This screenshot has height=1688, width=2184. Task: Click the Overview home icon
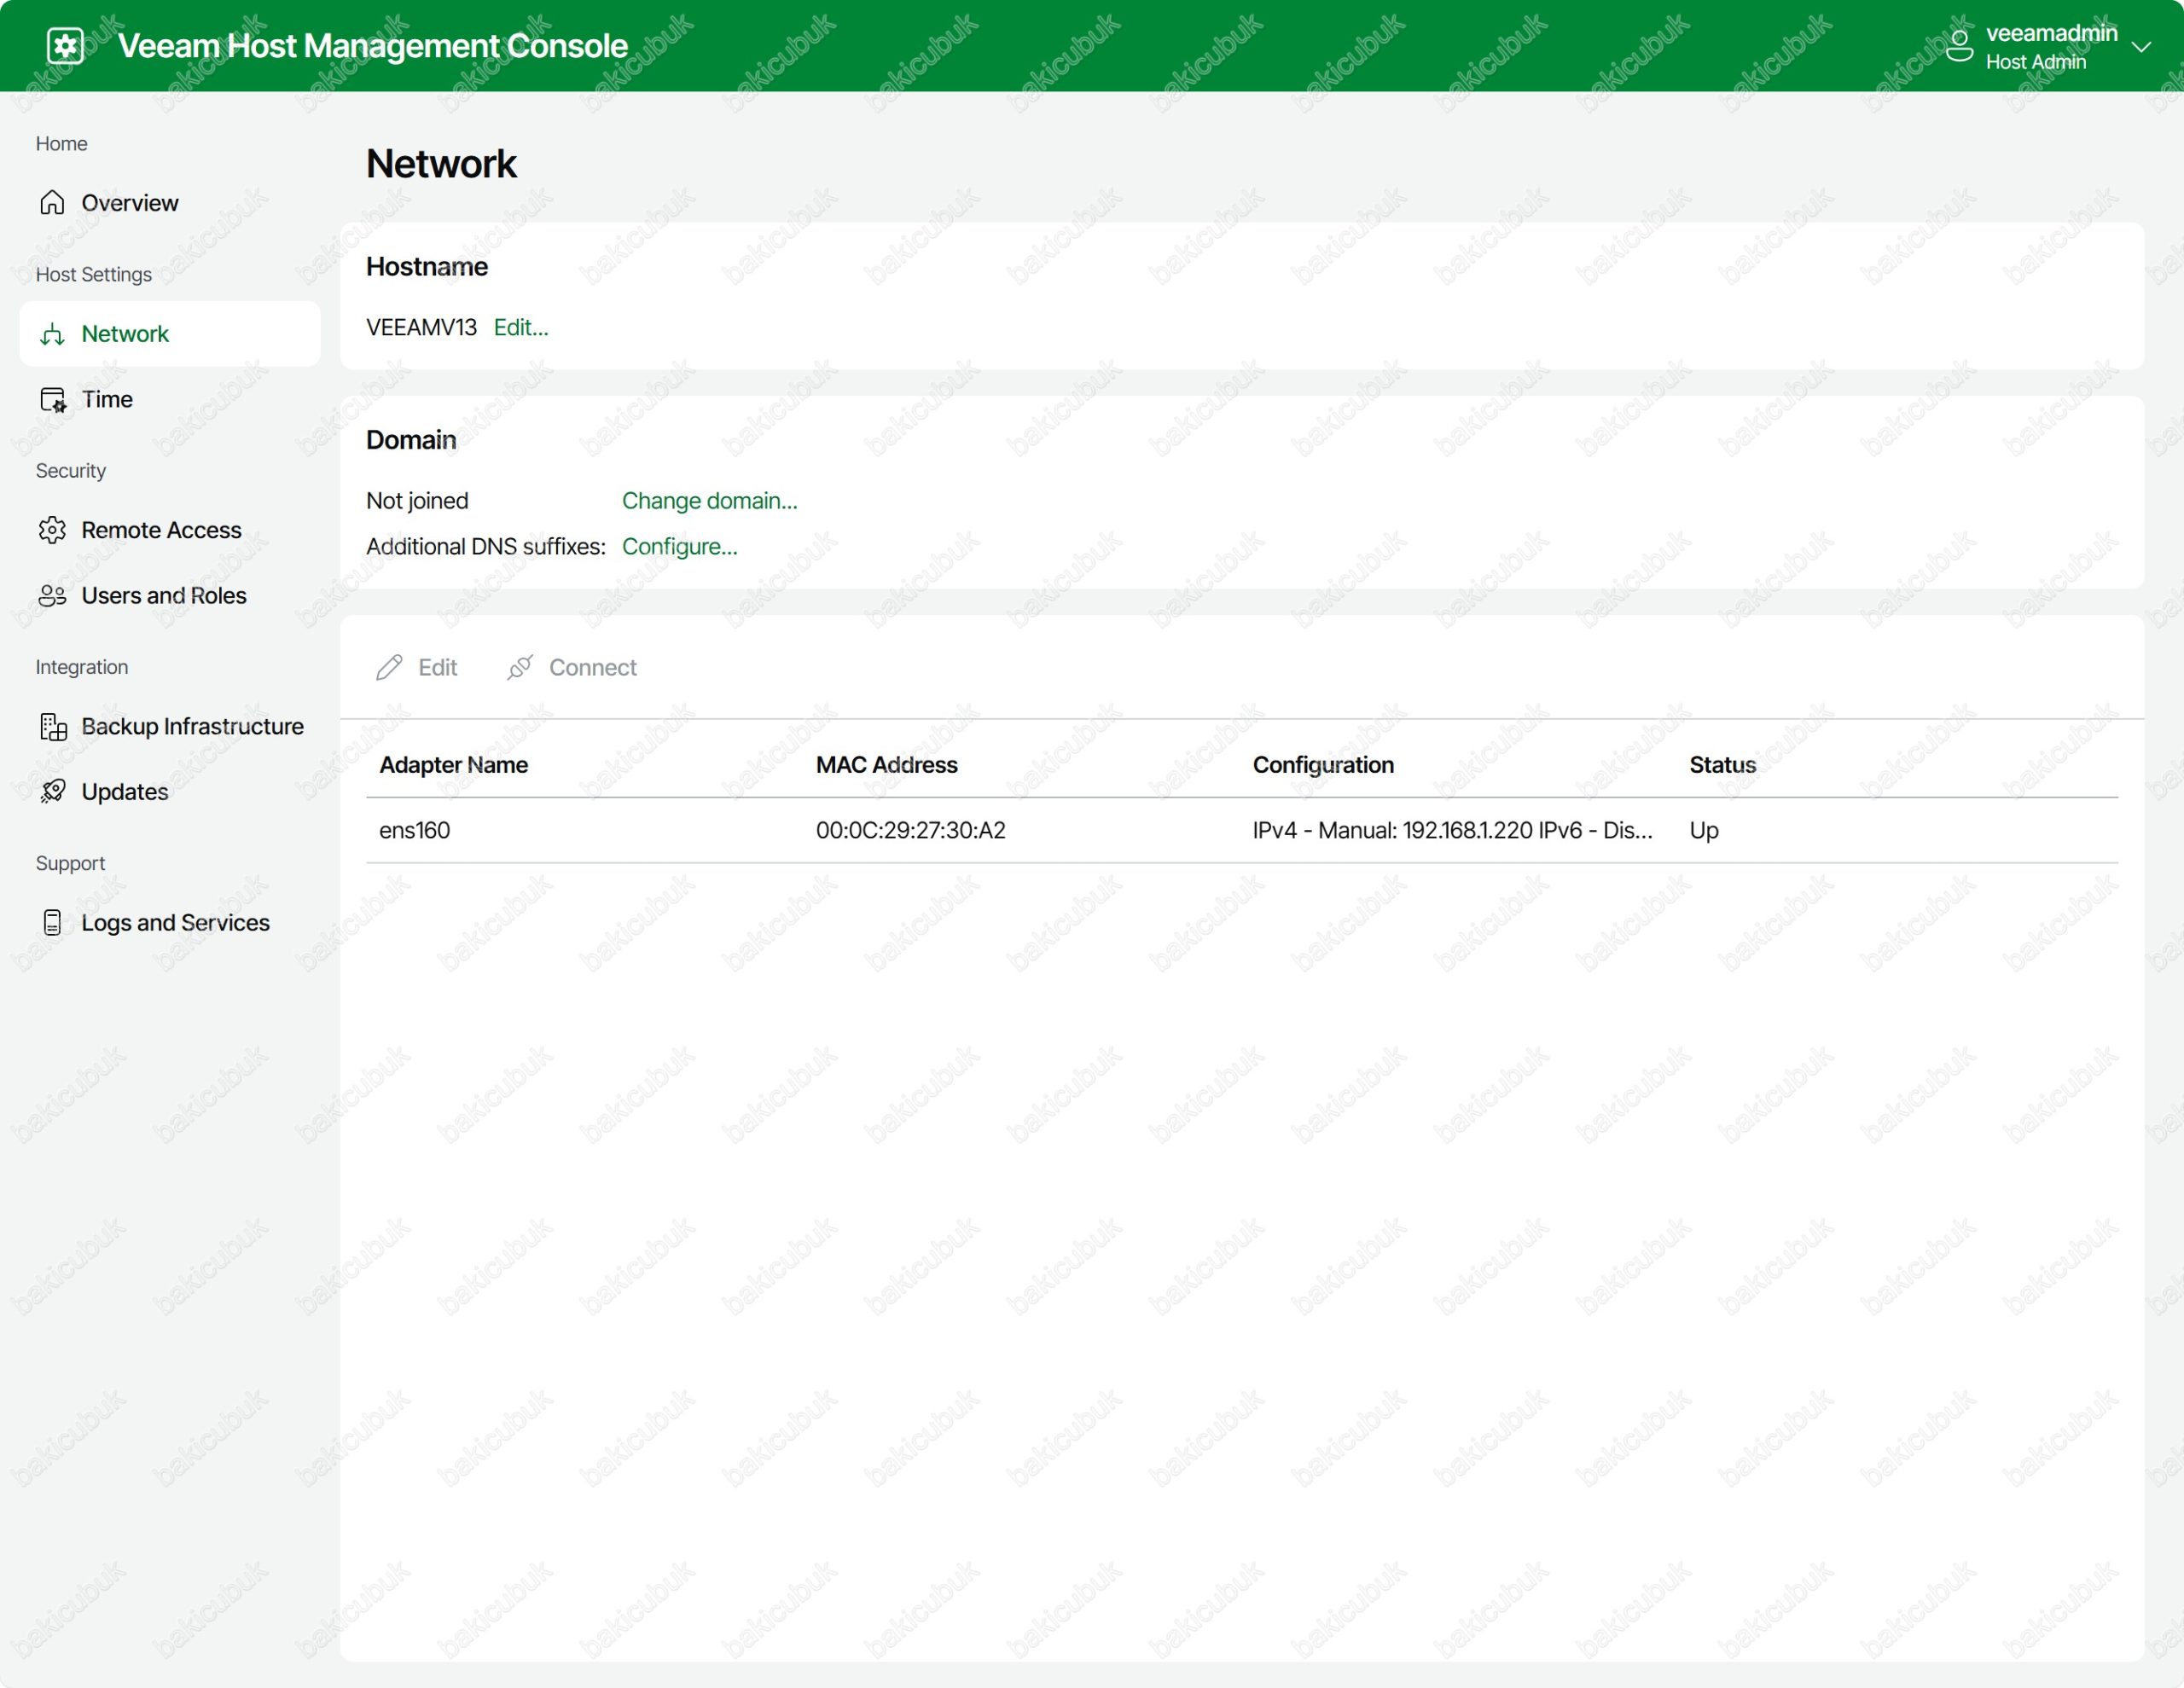[x=52, y=203]
